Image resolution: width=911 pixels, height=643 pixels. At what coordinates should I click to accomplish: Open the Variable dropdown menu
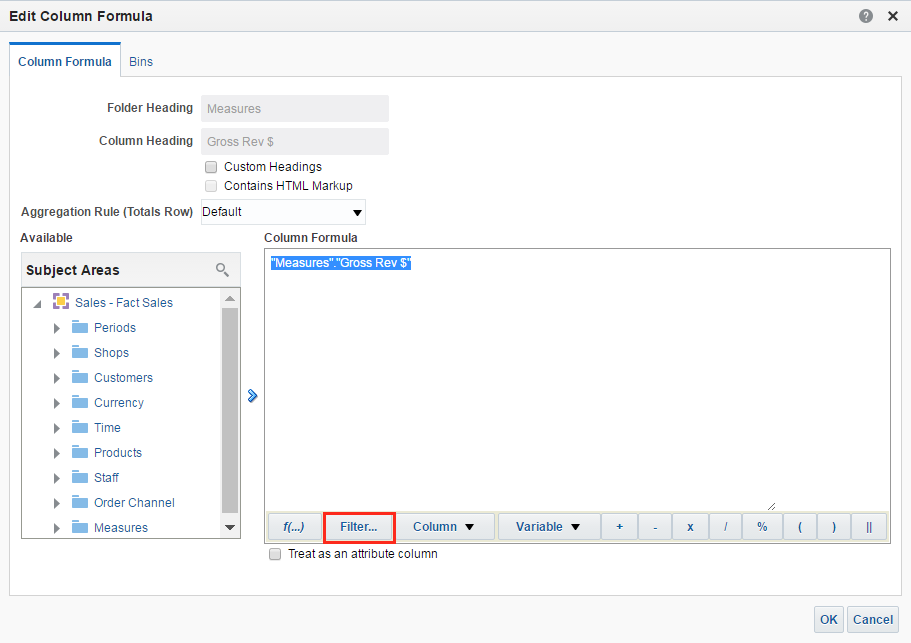pos(548,527)
